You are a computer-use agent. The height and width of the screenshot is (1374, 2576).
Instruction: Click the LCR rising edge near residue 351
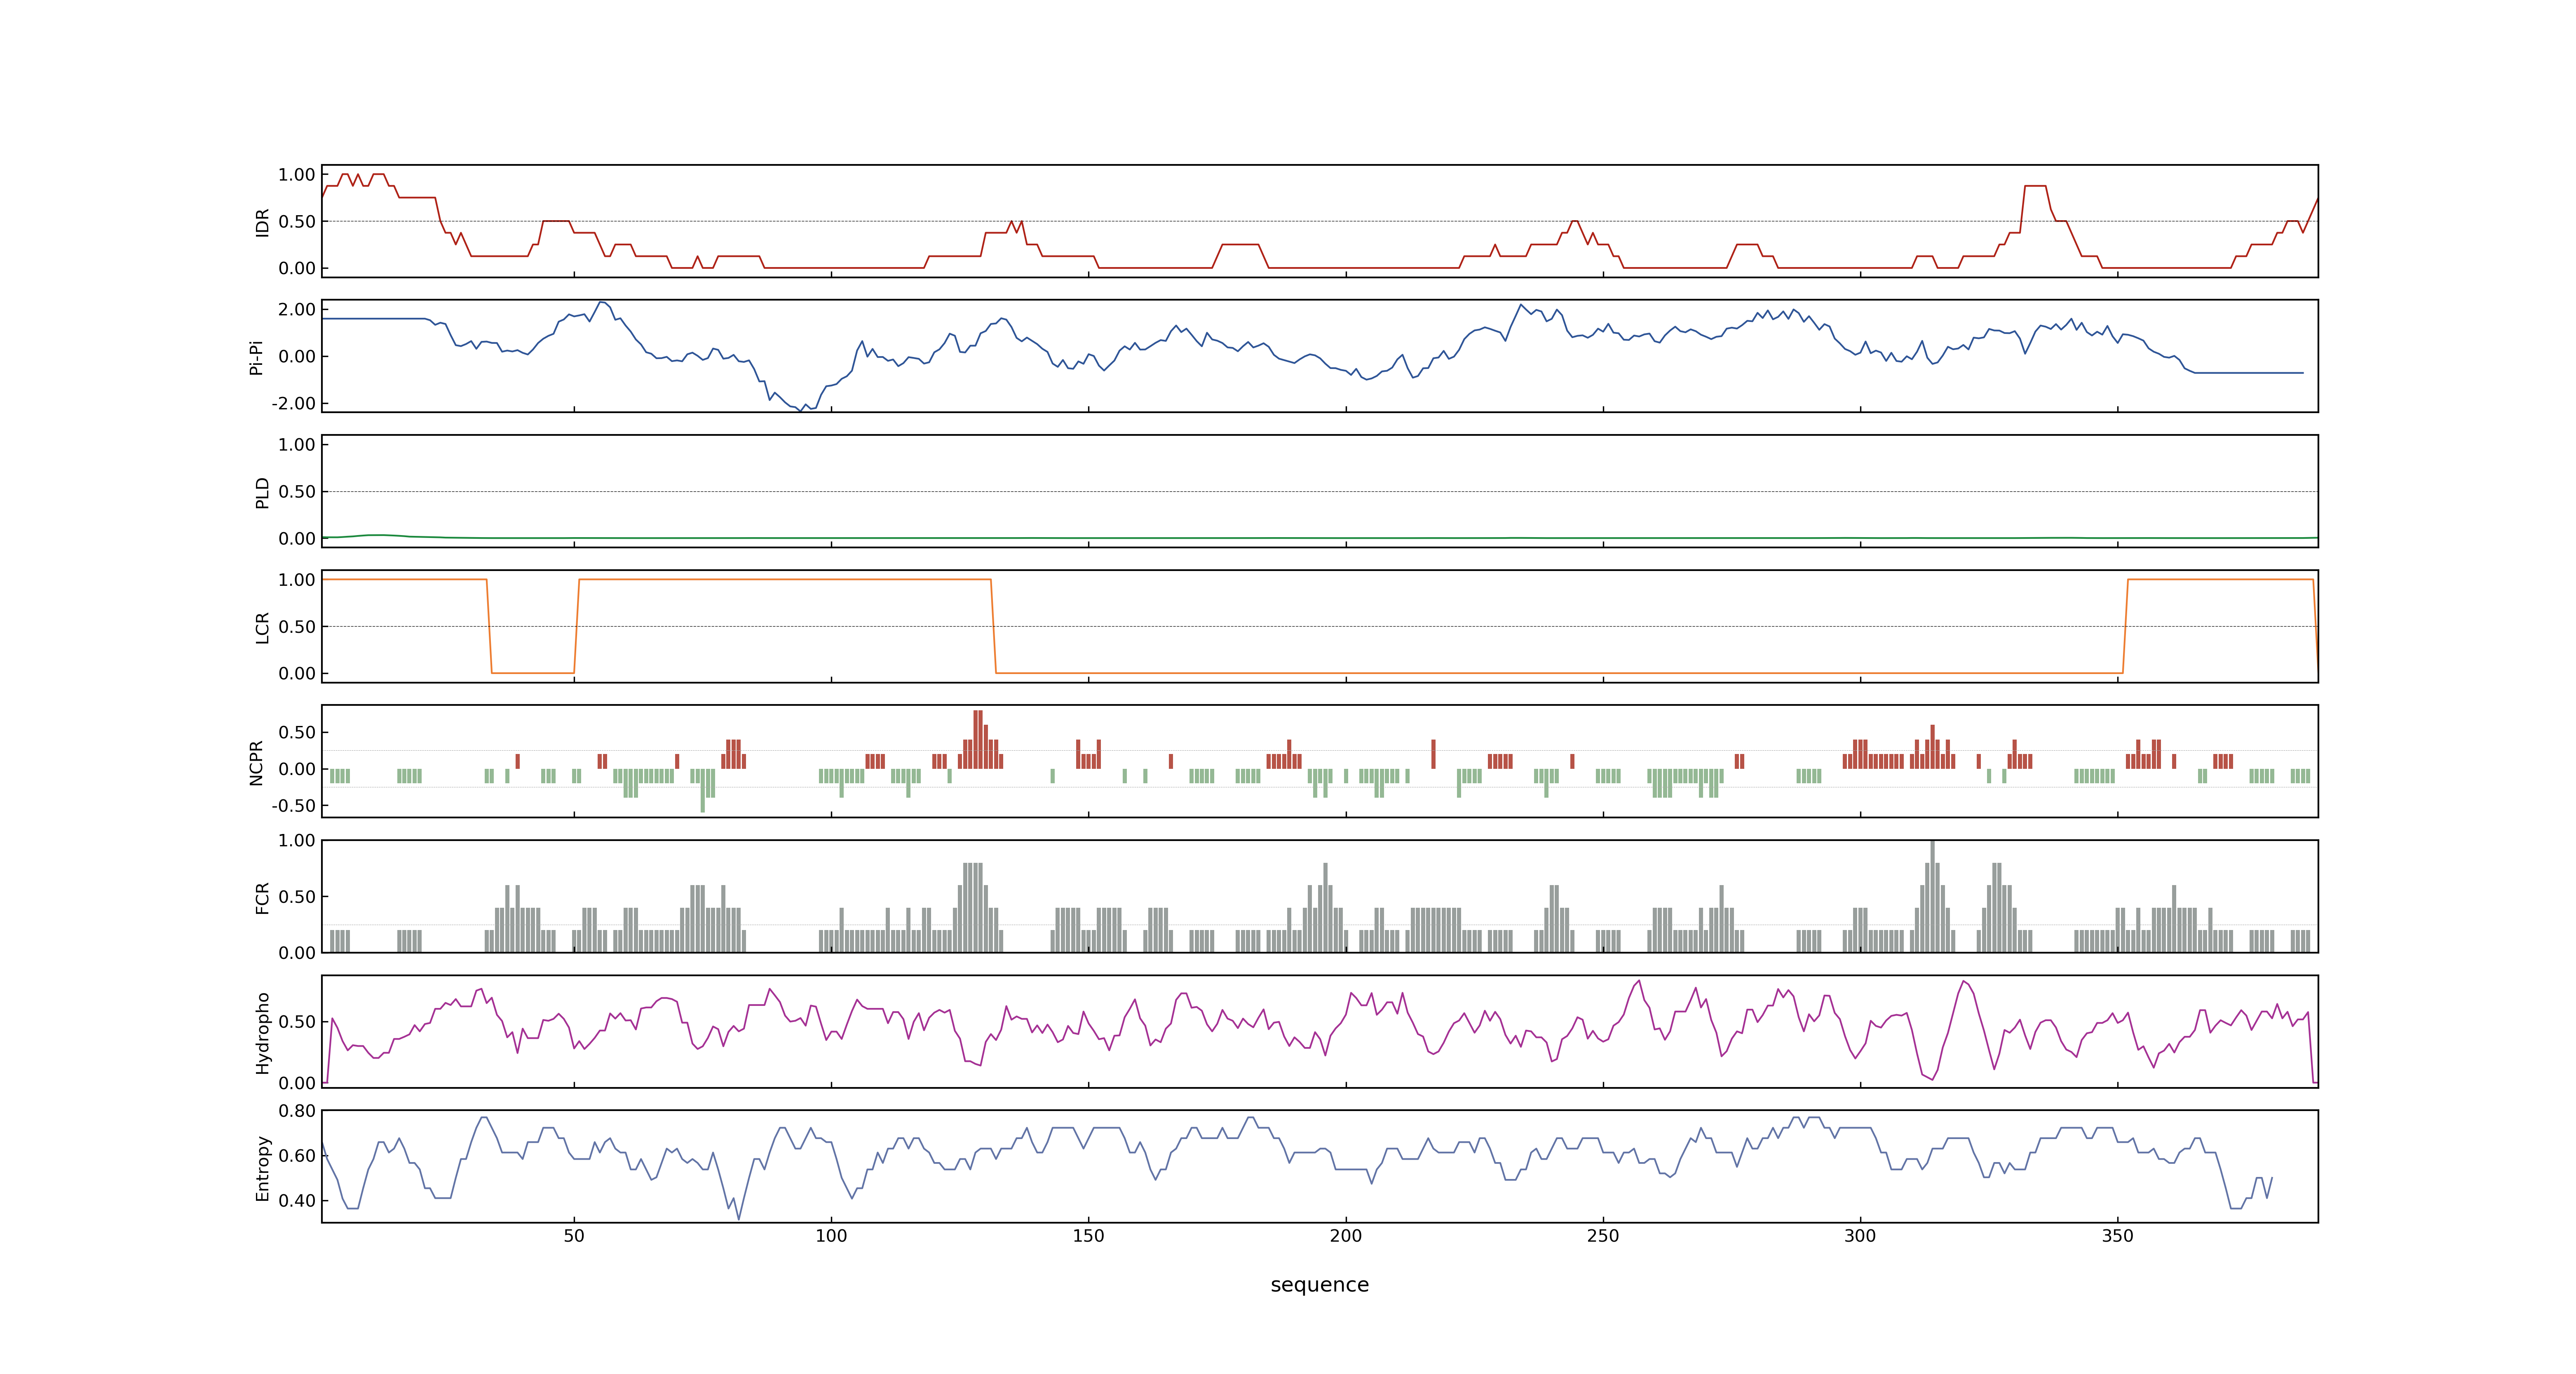click(x=2125, y=626)
